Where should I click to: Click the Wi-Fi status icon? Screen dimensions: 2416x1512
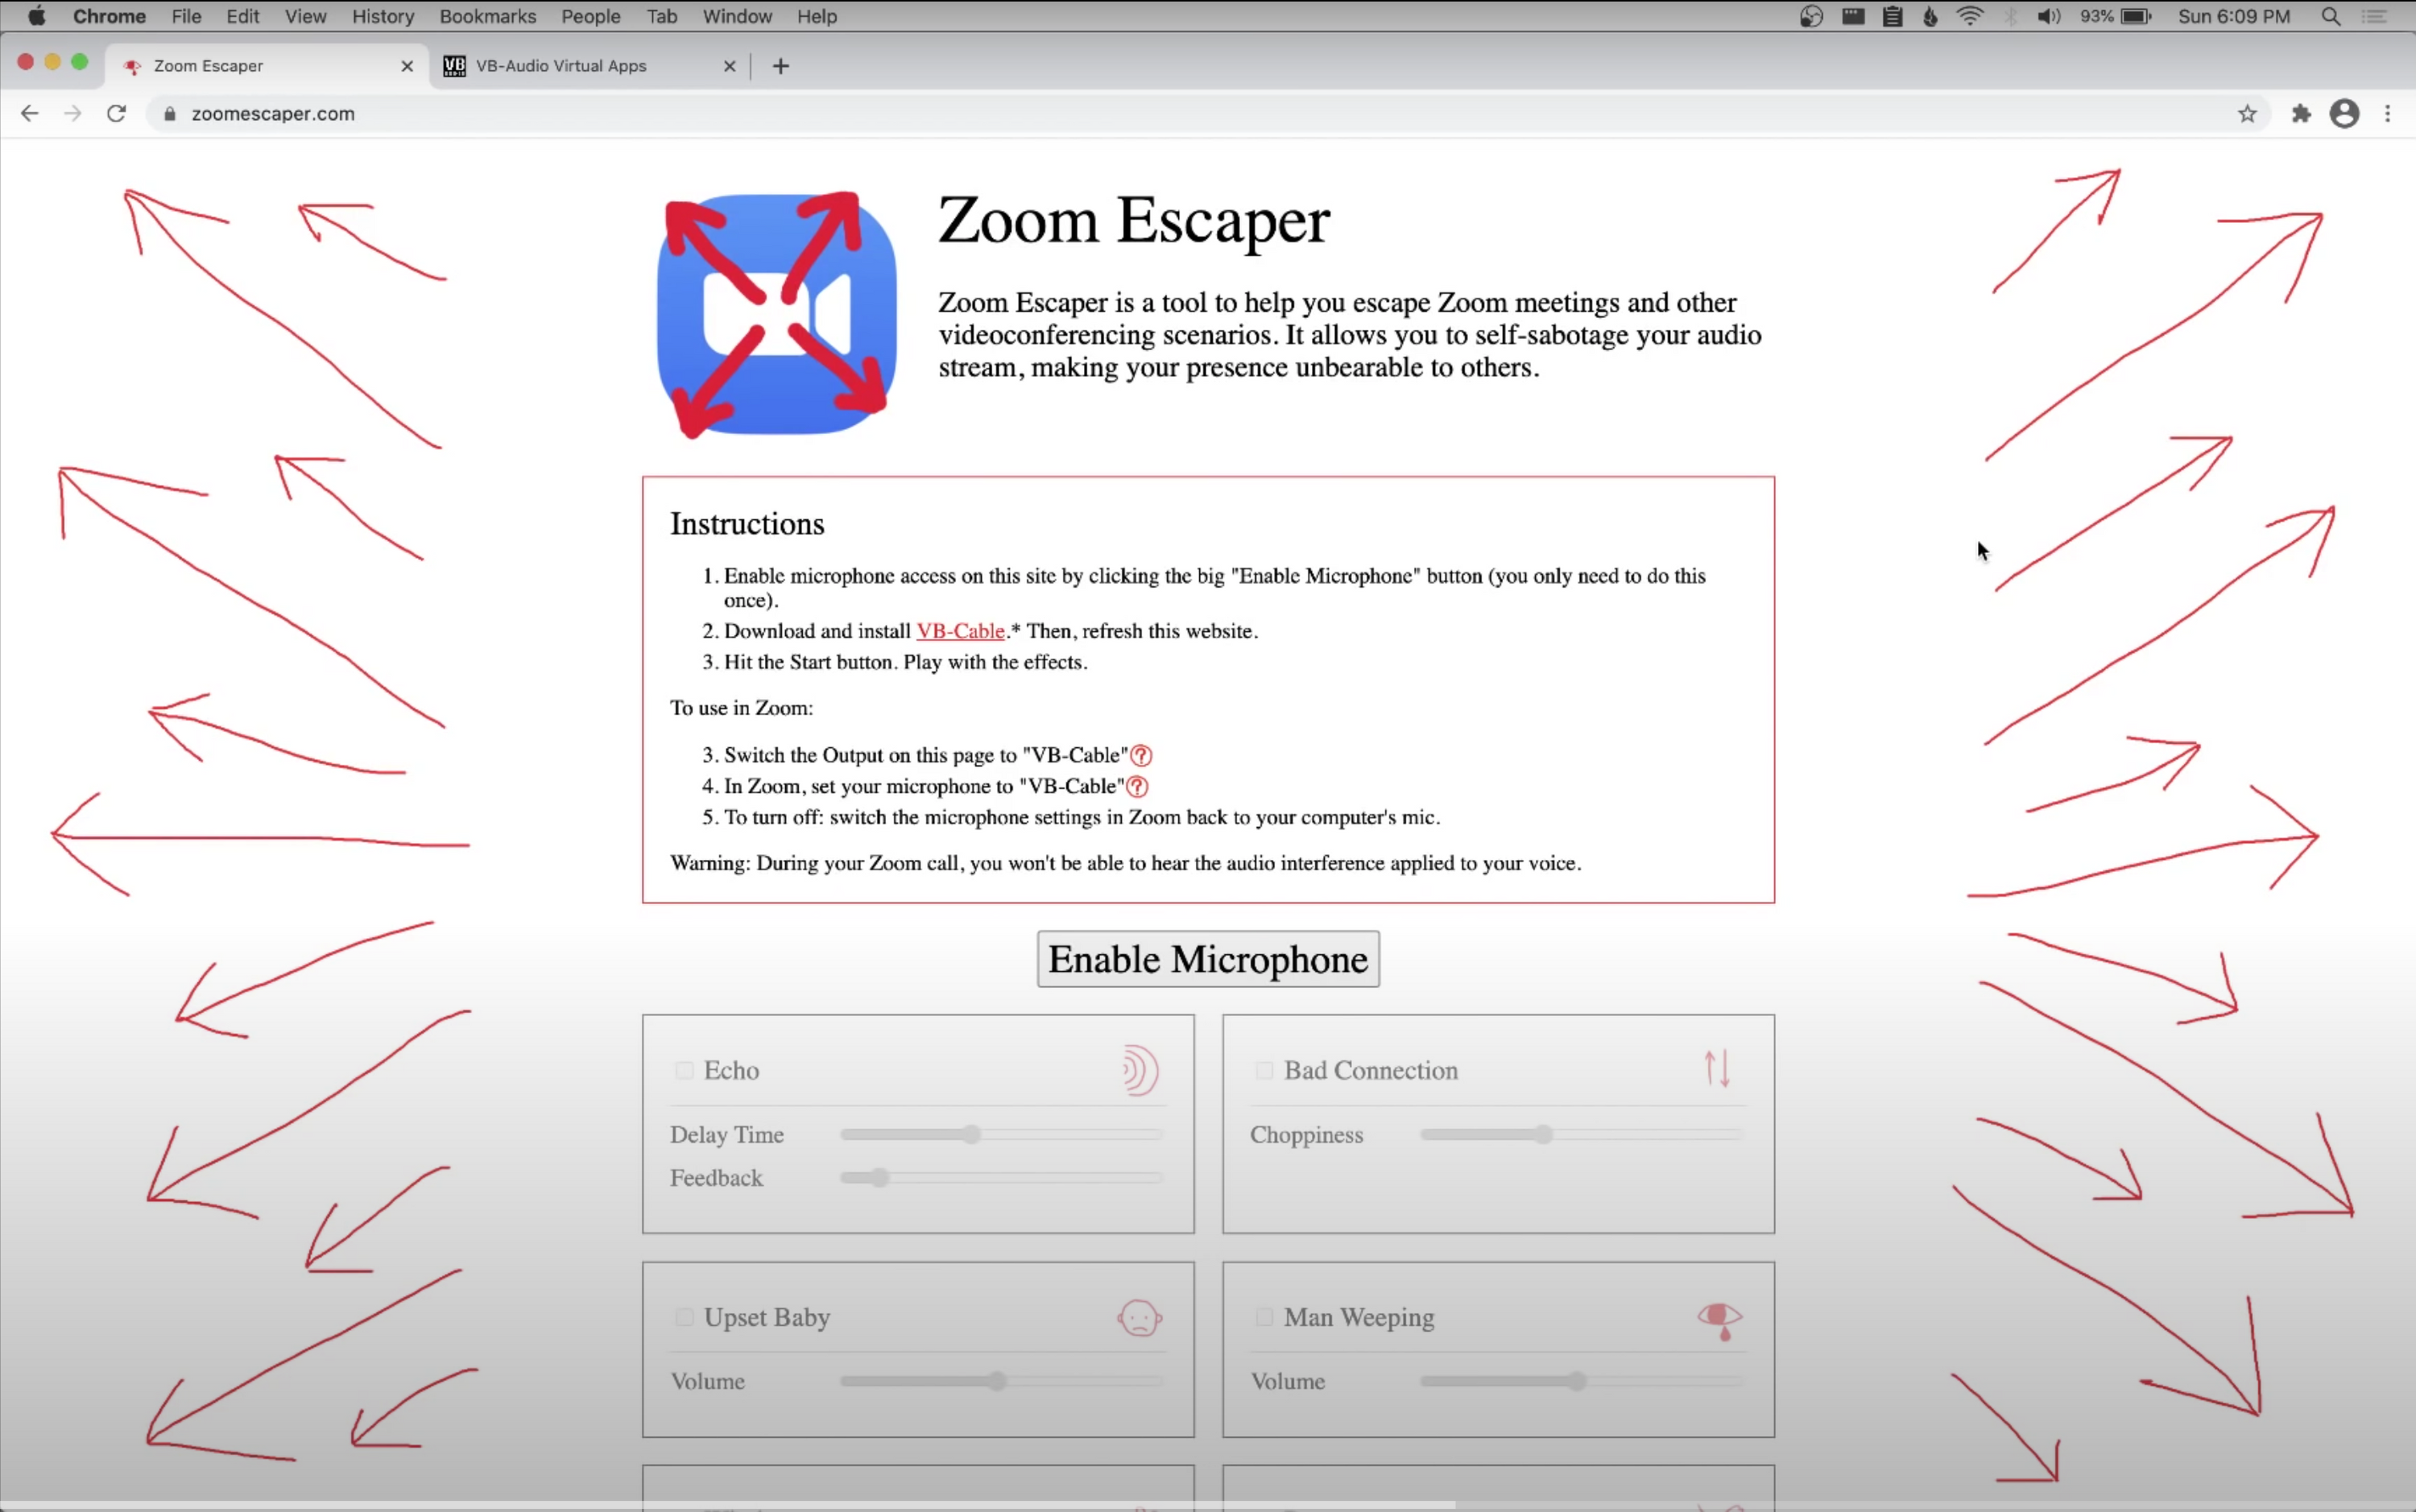pyautogui.click(x=1969, y=16)
